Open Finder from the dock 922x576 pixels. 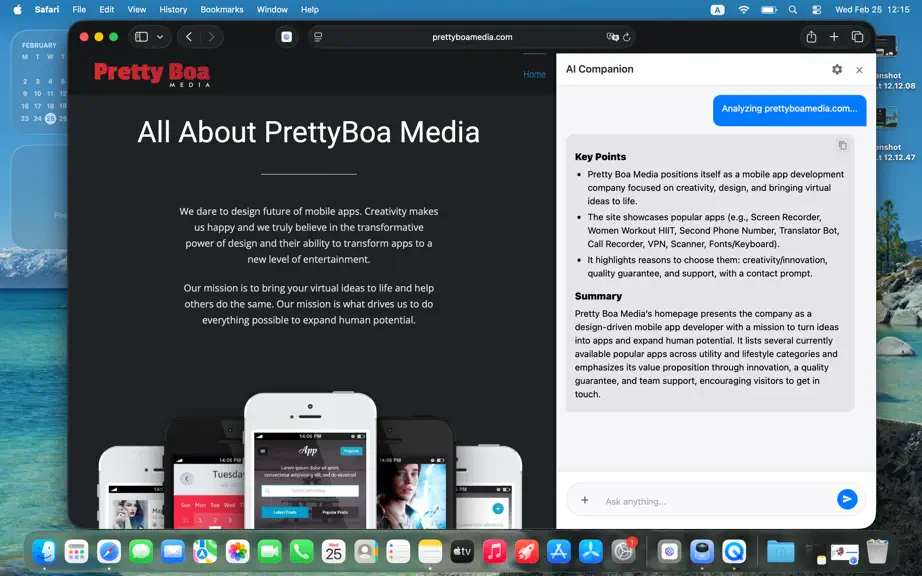pyautogui.click(x=44, y=551)
